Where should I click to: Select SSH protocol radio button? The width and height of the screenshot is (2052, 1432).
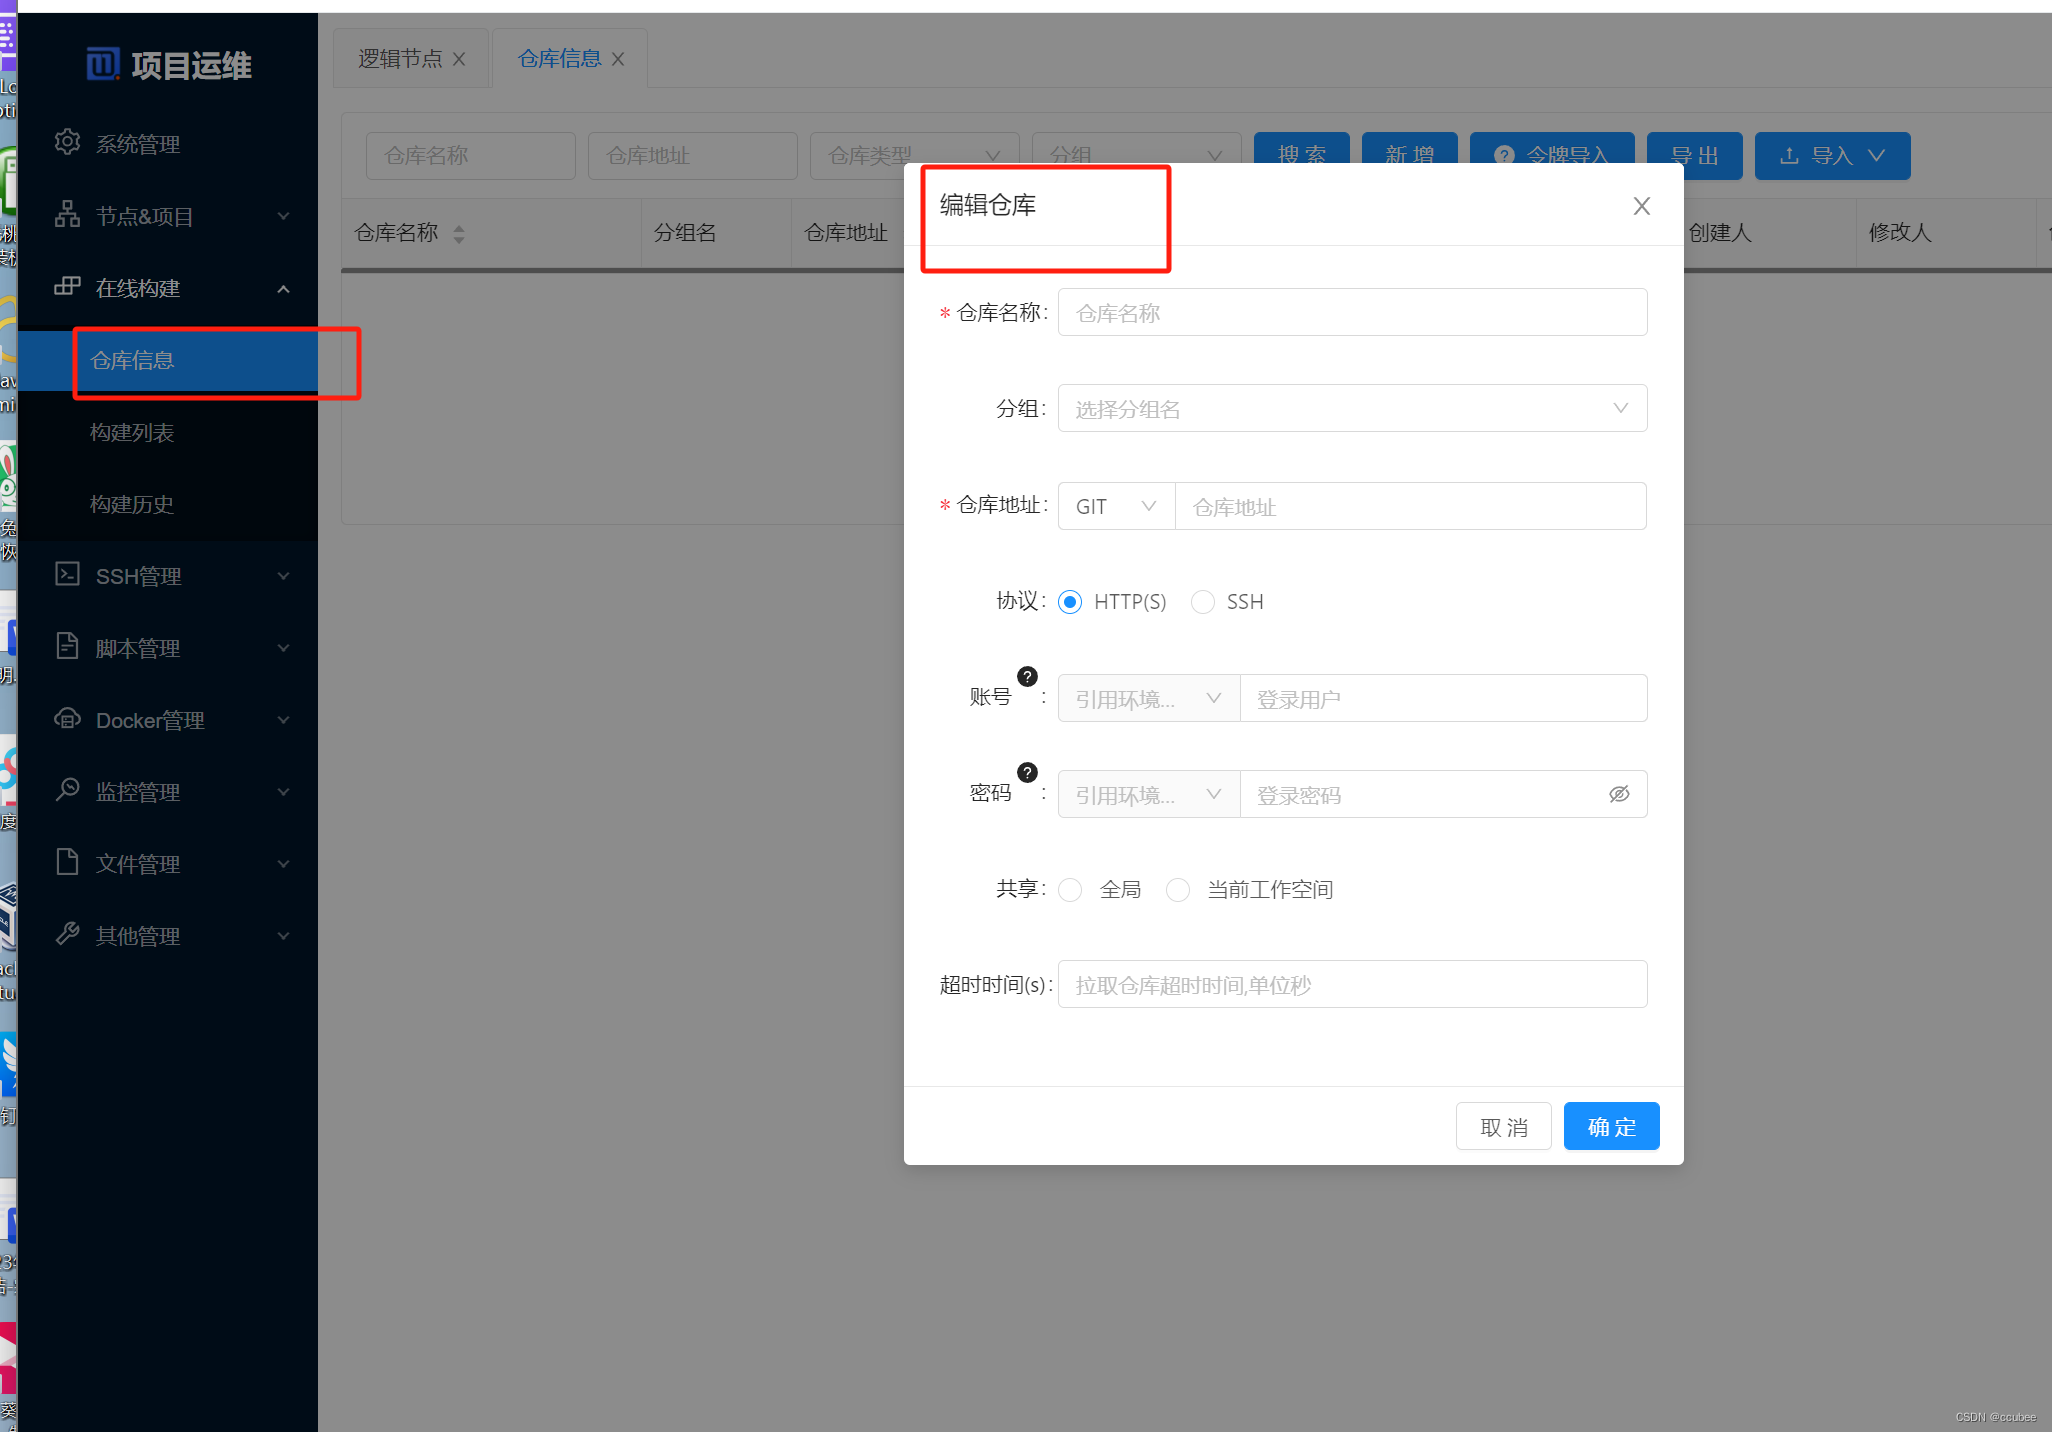(1203, 602)
